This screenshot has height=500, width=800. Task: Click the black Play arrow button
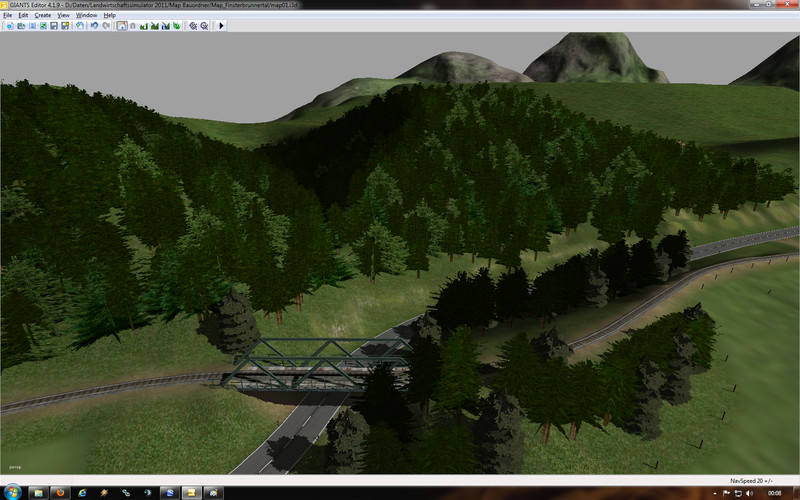click(x=221, y=26)
